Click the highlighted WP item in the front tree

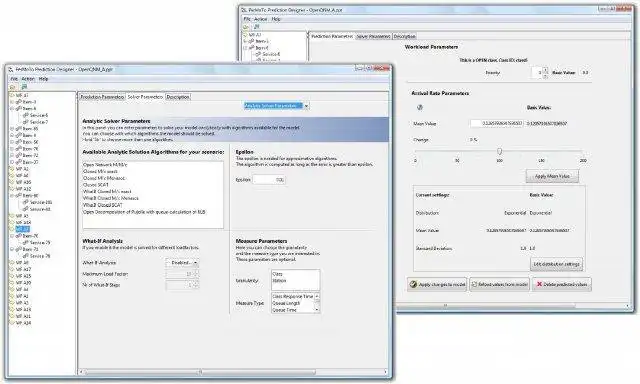click(x=22, y=229)
